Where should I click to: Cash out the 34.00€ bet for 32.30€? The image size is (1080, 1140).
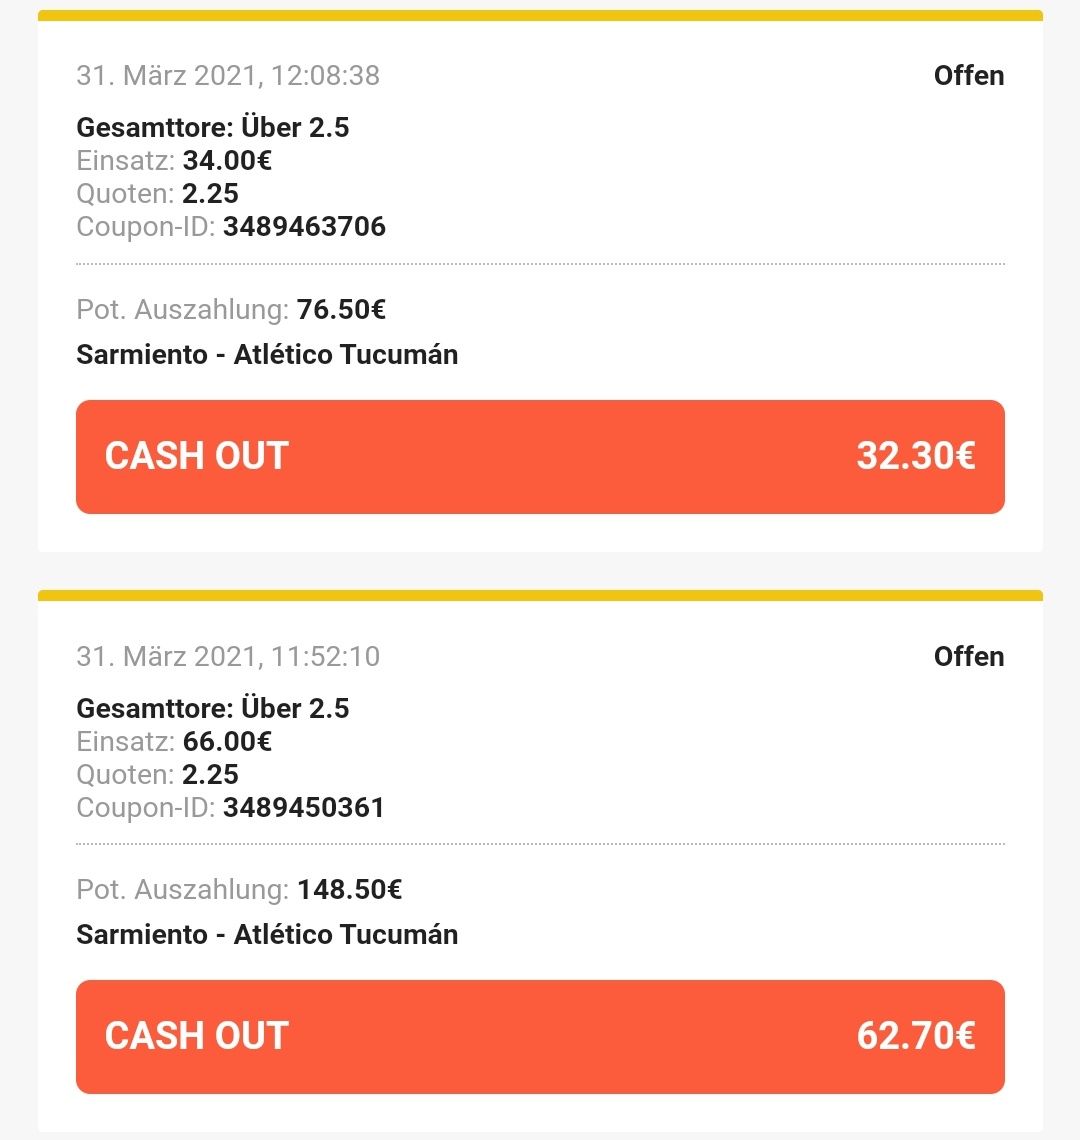540,457
